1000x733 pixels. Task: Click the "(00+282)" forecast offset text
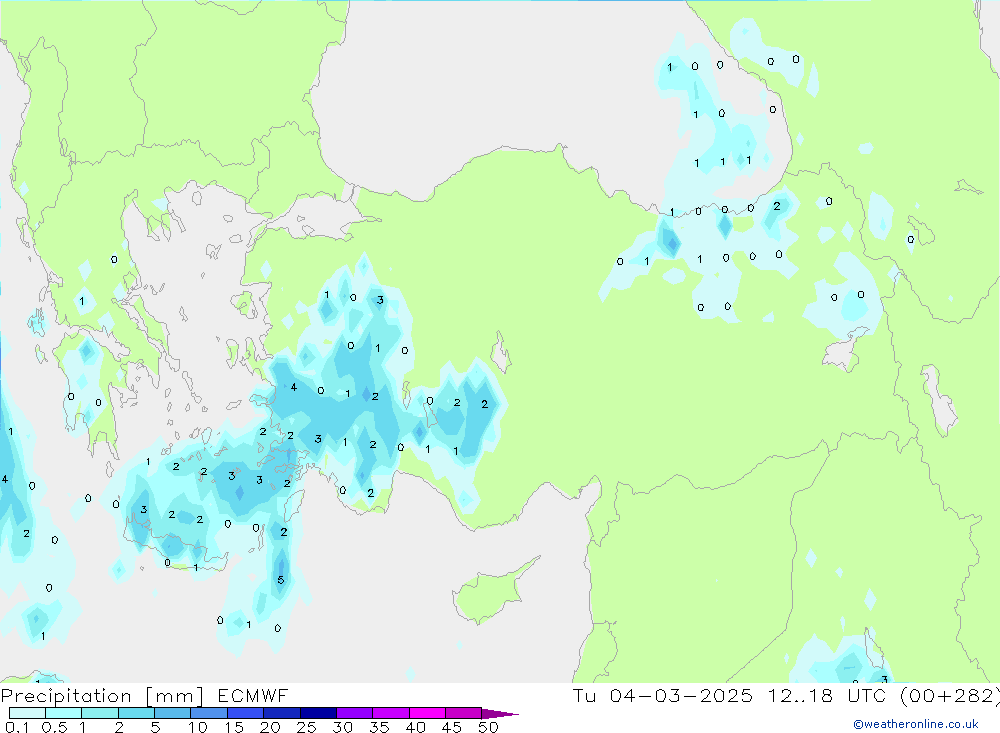click(x=950, y=696)
